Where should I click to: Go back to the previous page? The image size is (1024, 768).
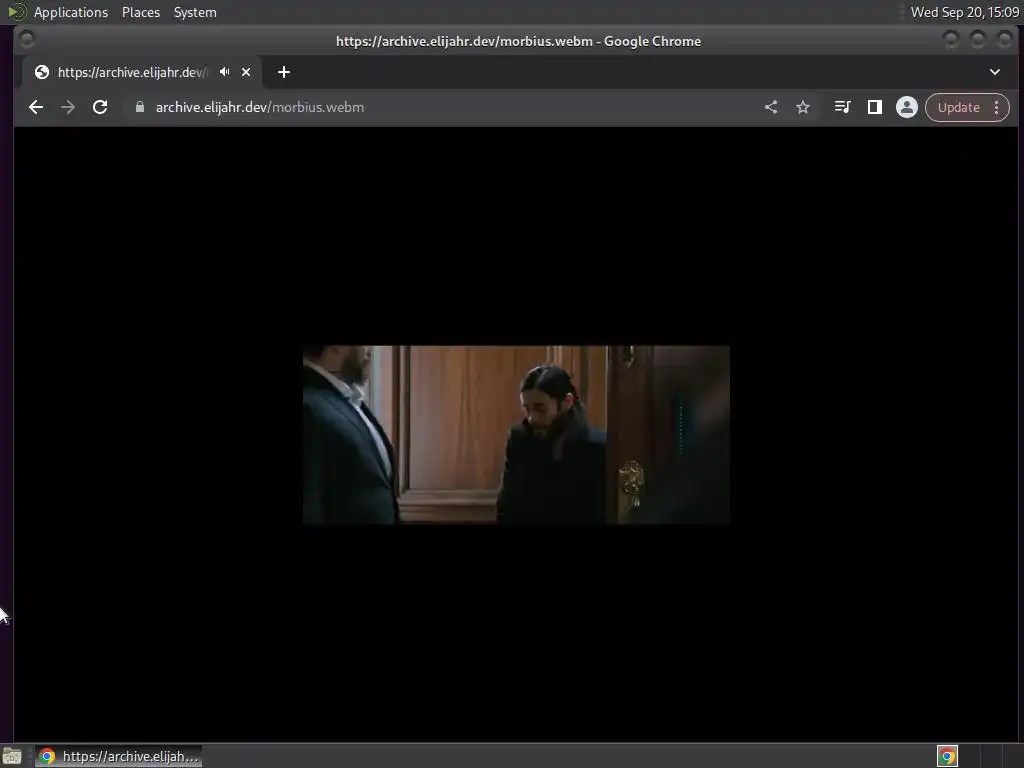click(x=36, y=107)
